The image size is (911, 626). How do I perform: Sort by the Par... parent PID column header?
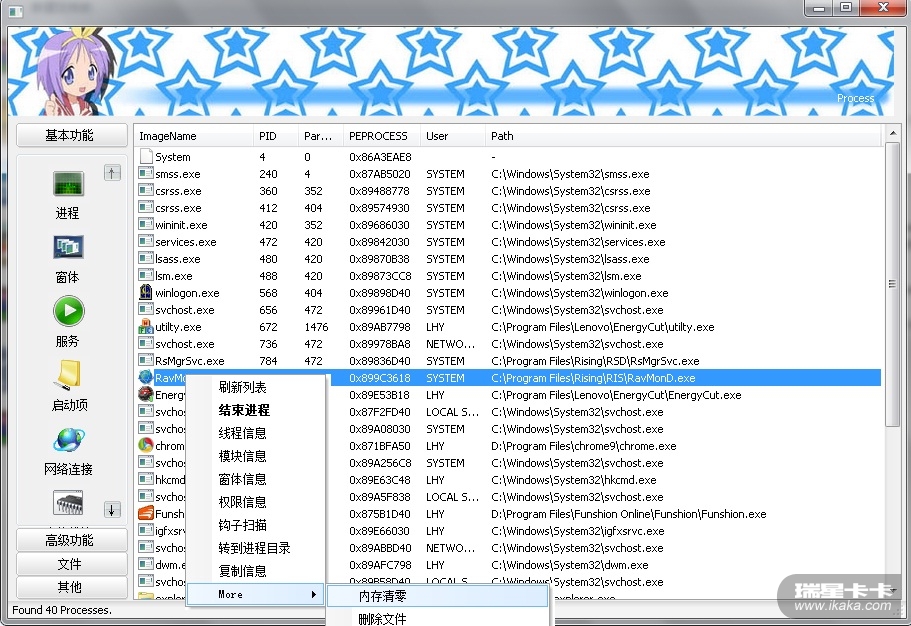click(x=321, y=136)
